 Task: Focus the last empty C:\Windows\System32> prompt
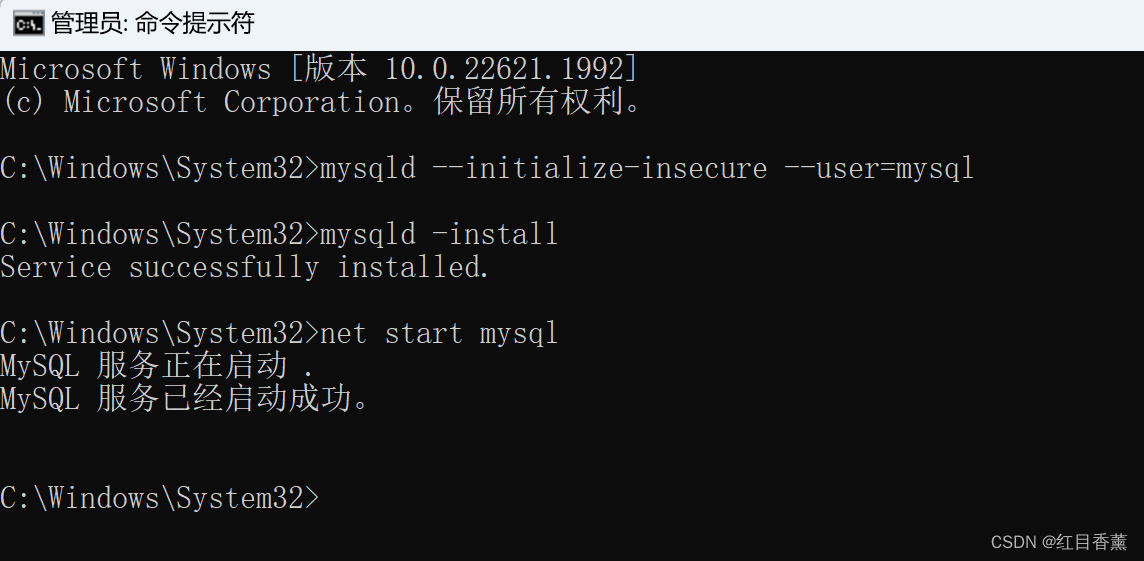(160, 498)
